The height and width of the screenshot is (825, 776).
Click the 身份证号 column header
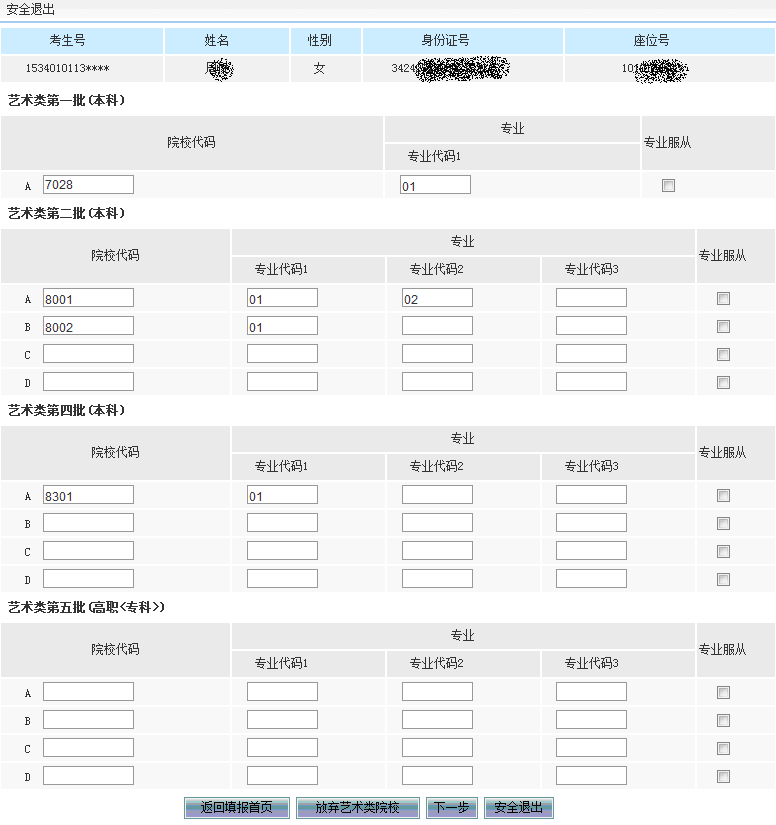pyautogui.click(x=445, y=41)
